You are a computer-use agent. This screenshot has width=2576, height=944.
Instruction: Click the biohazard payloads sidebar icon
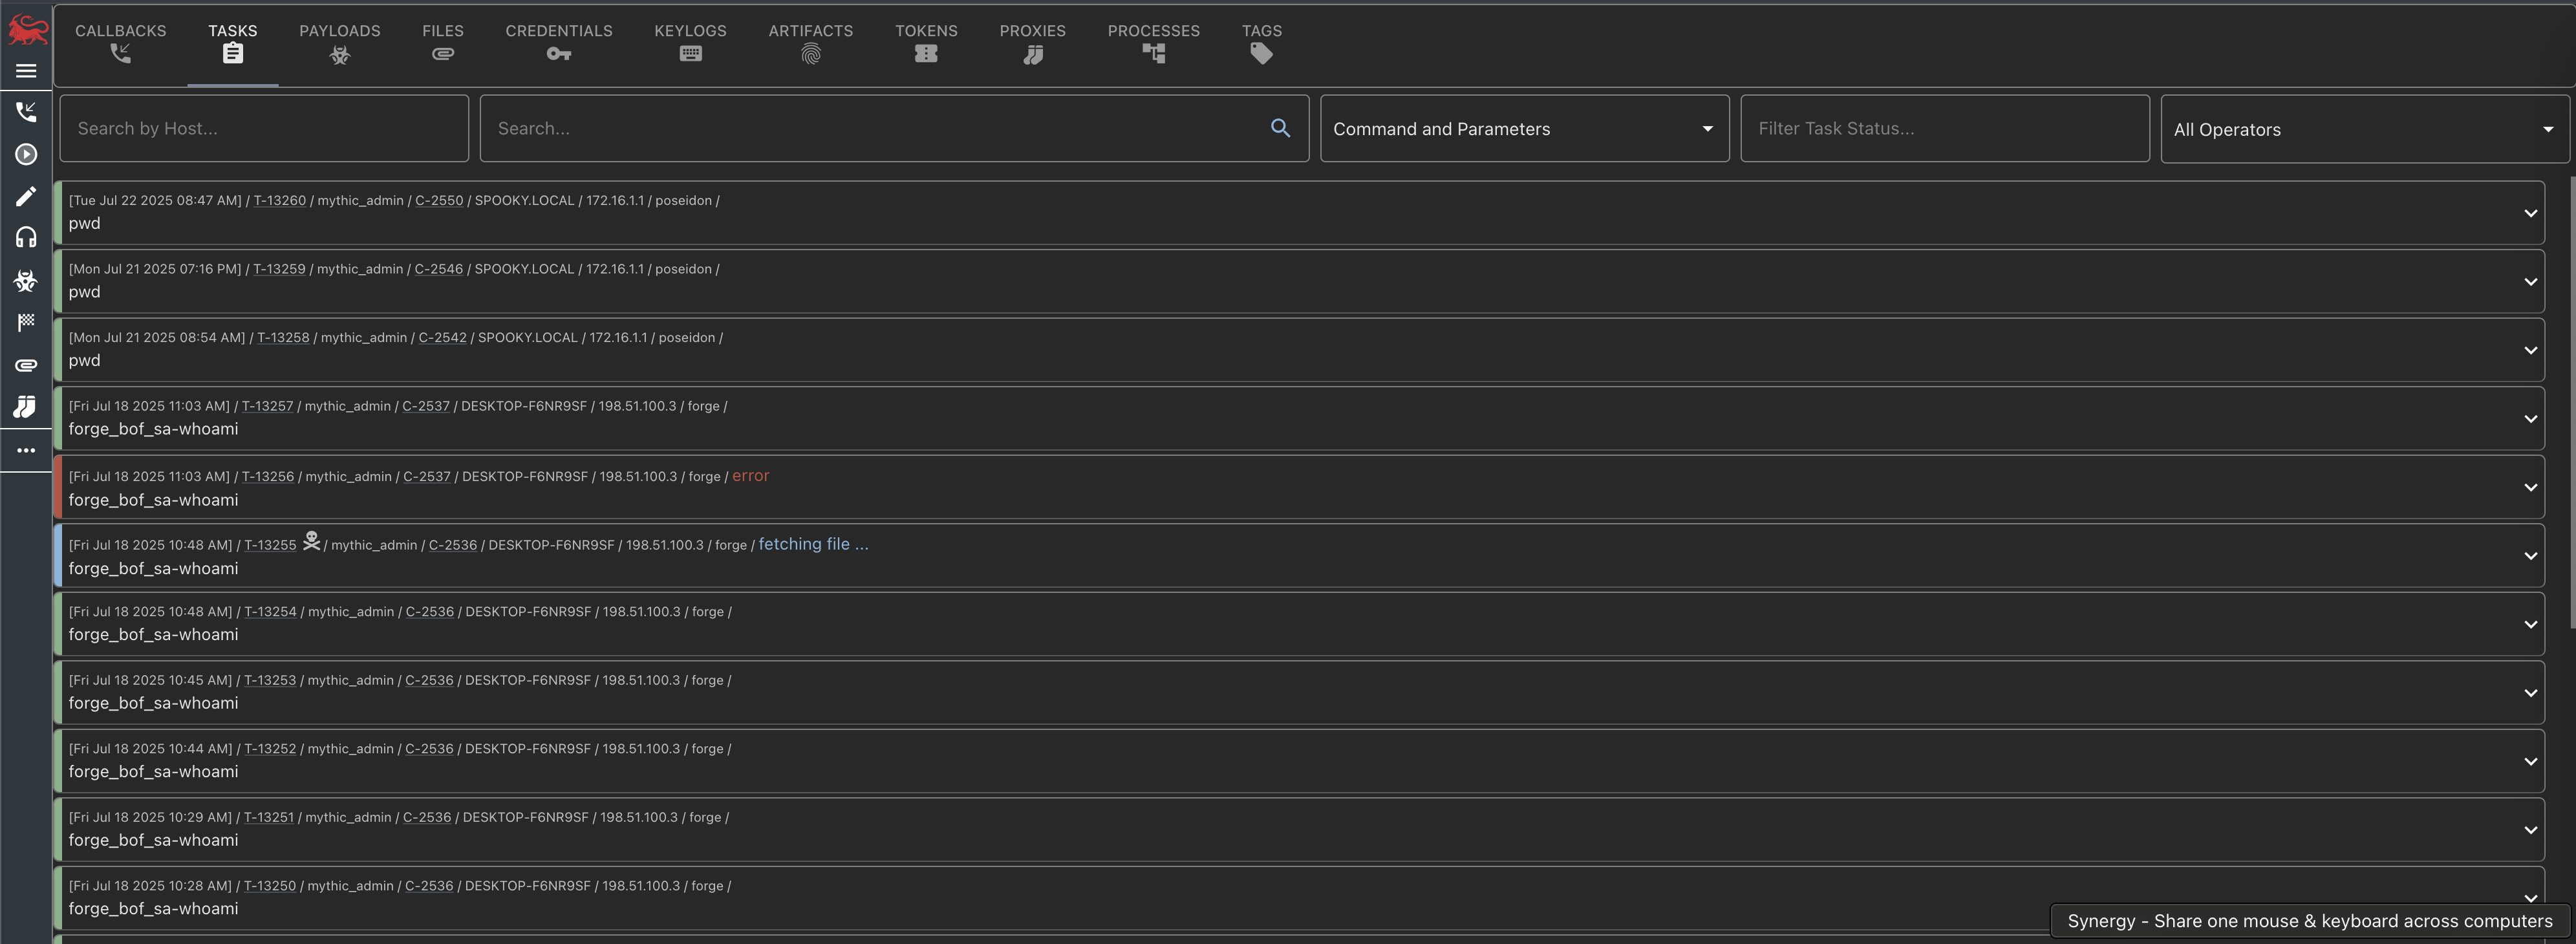(27, 281)
